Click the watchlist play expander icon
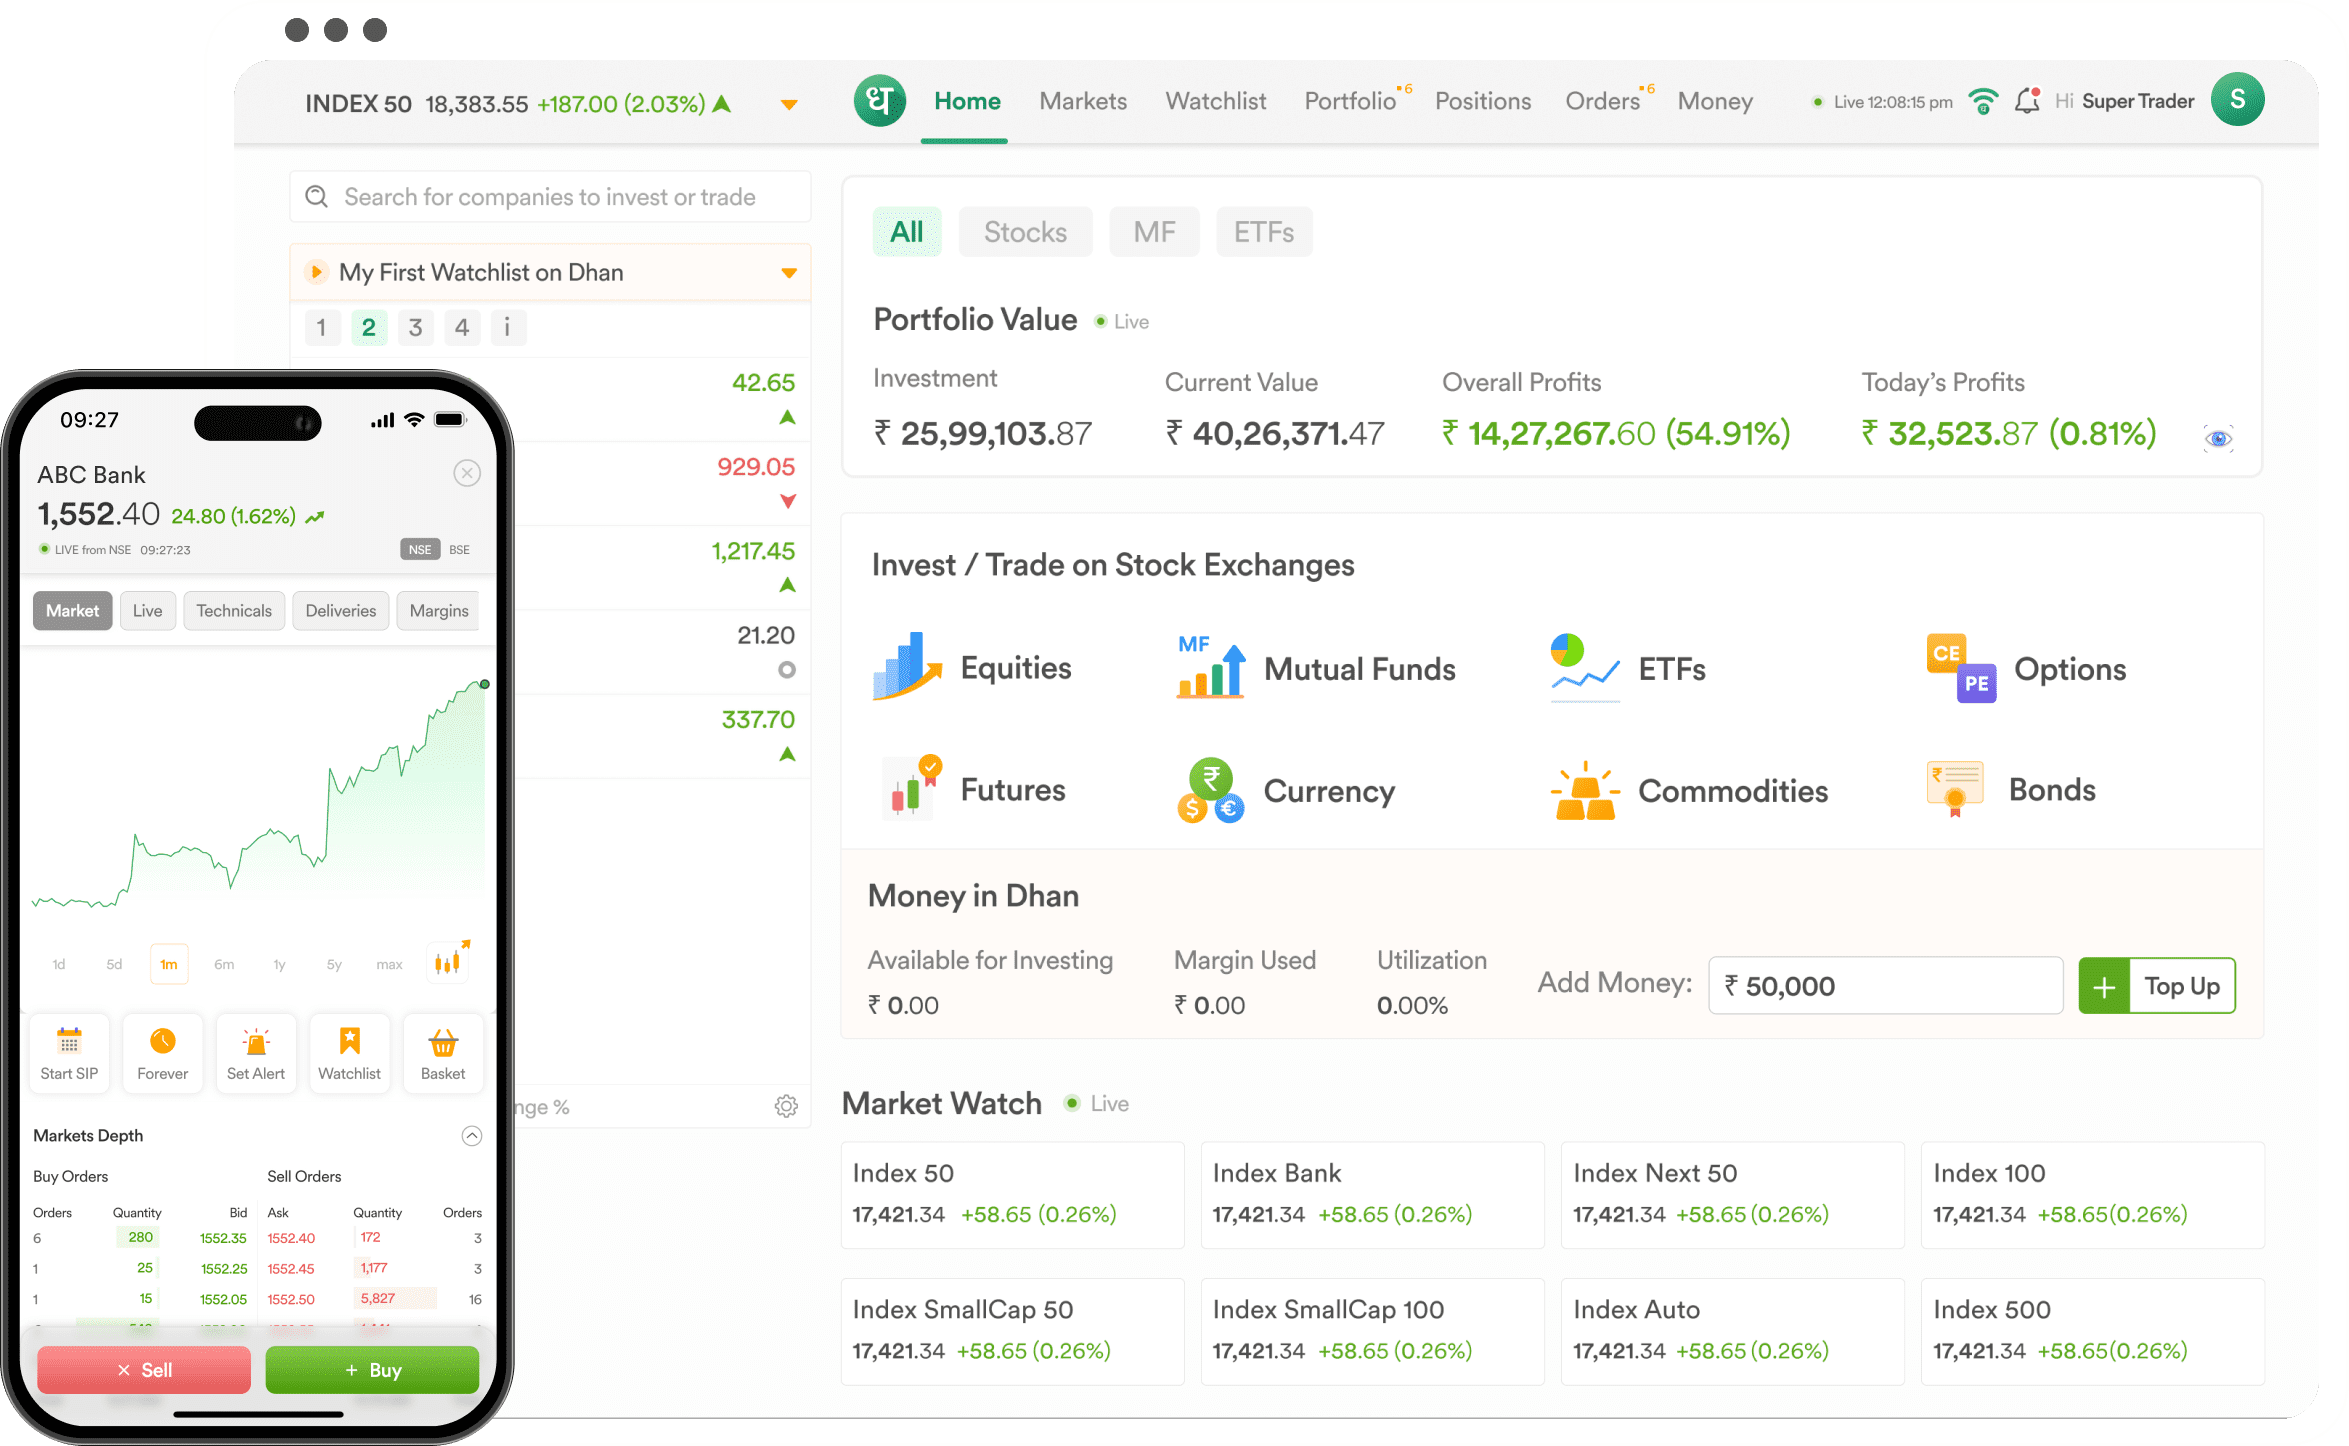Screen dimensions: 2349x1446 [x=316, y=272]
